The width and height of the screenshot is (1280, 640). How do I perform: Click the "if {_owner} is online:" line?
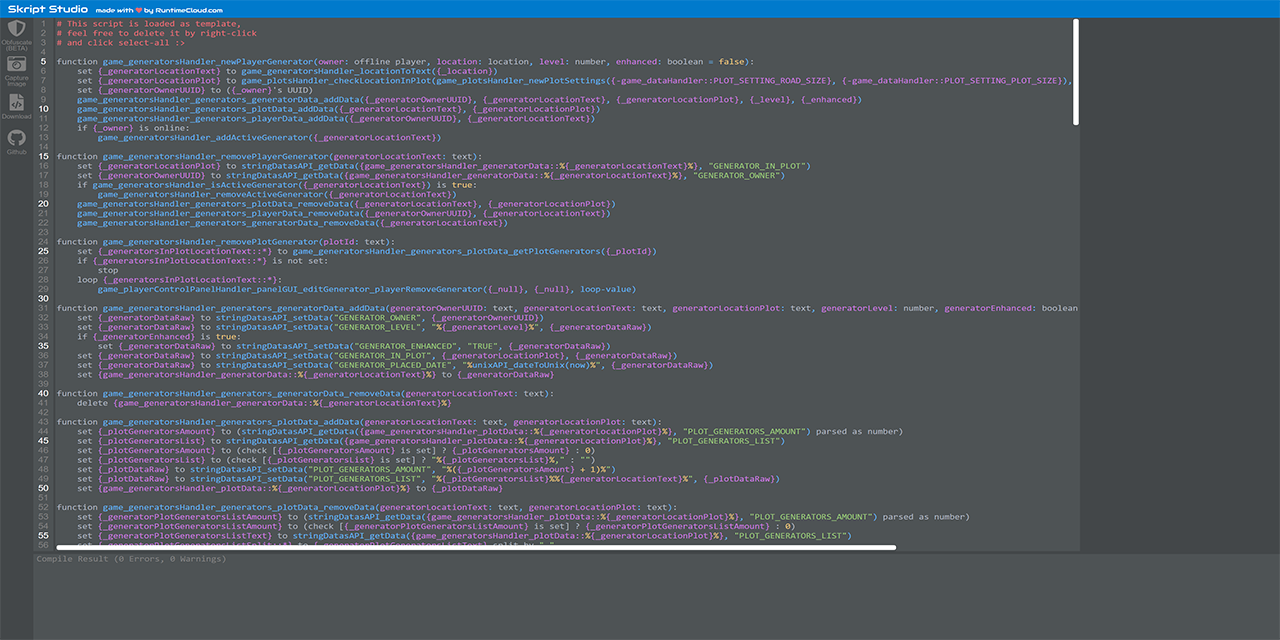click(x=135, y=128)
